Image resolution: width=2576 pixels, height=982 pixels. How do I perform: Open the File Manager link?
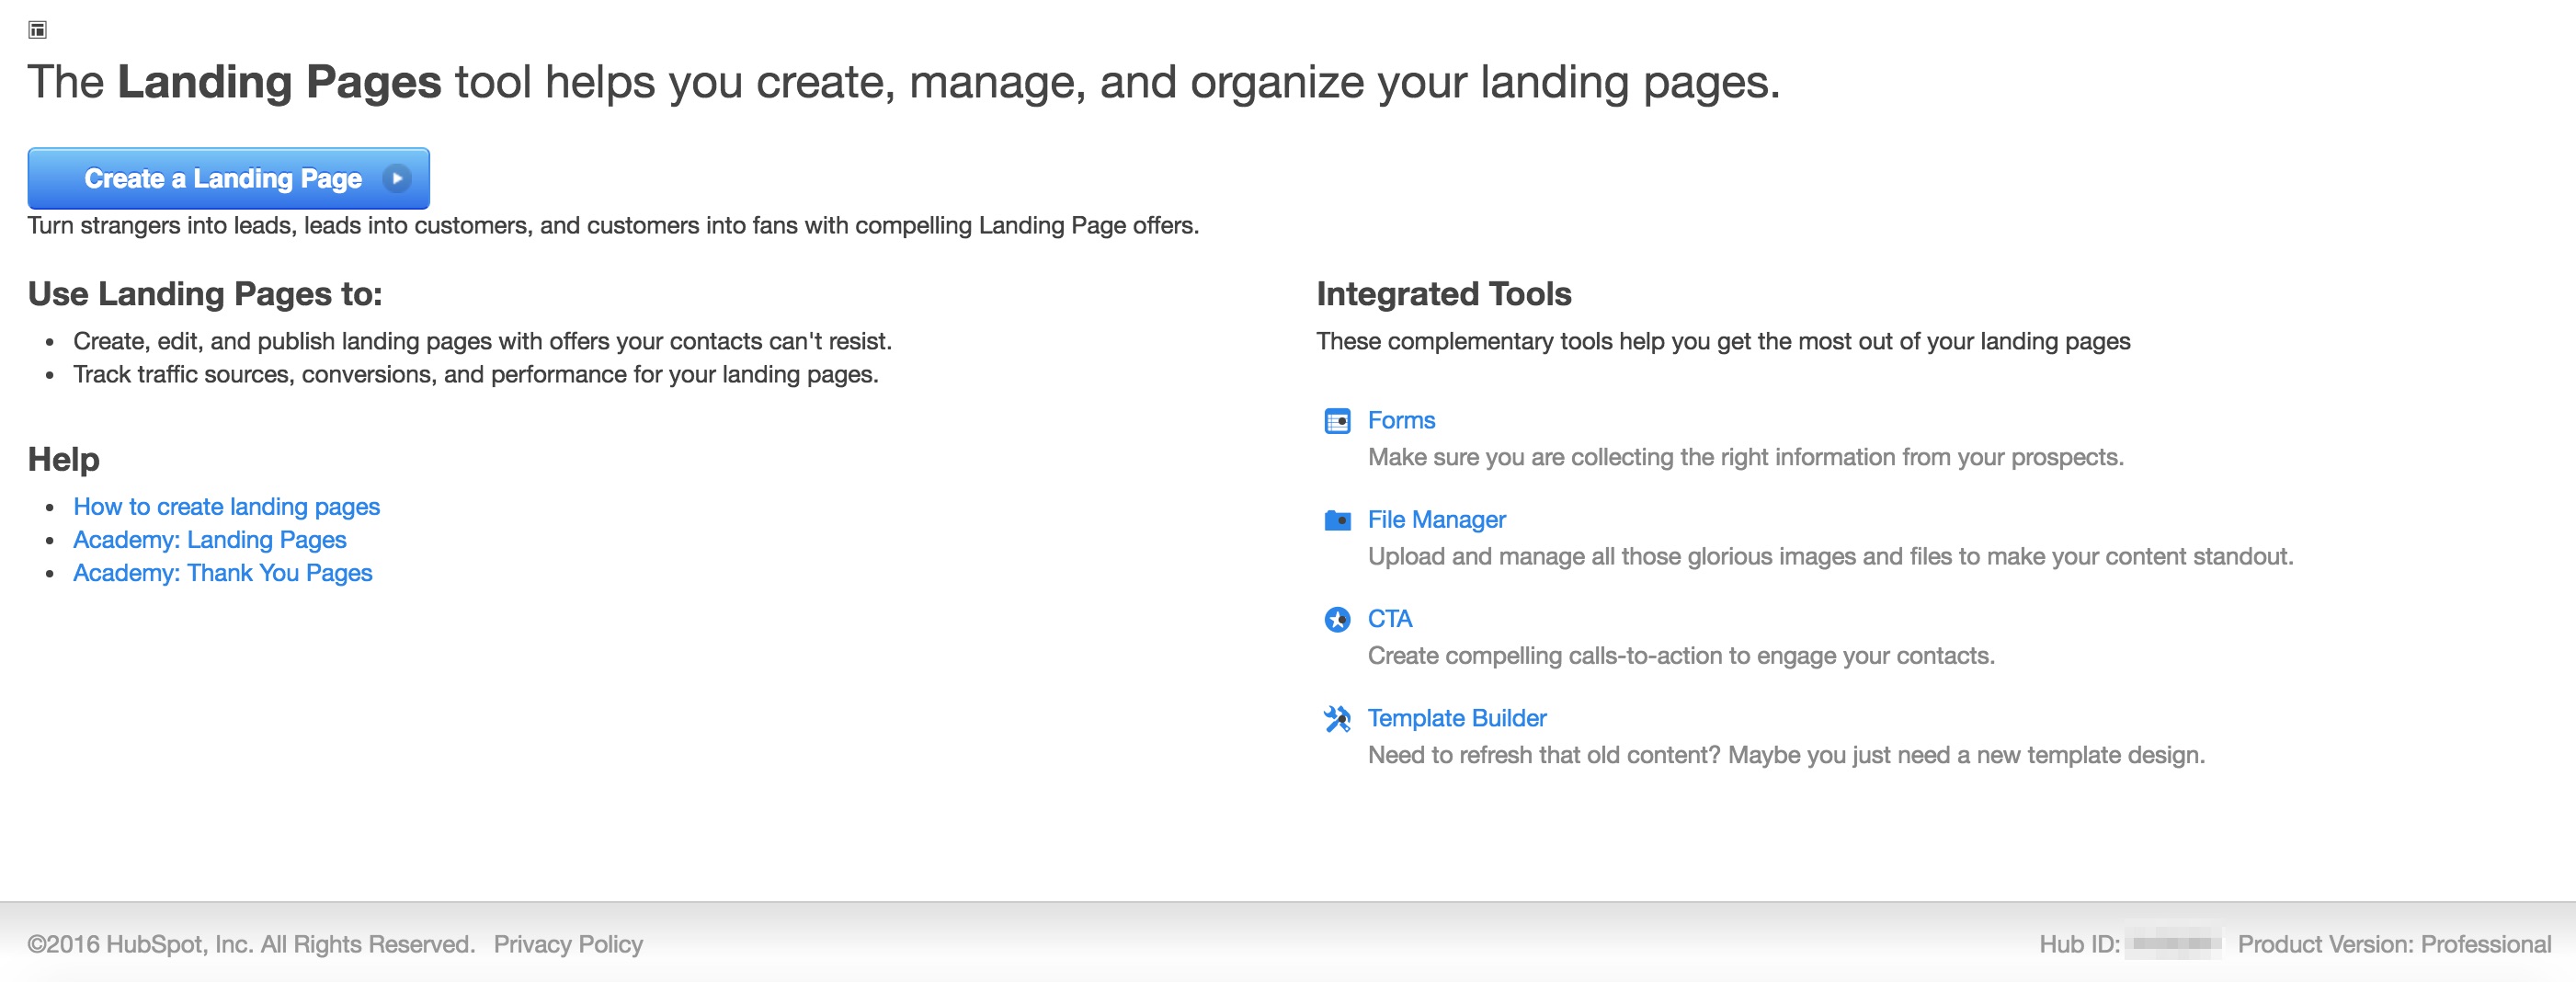[1436, 520]
